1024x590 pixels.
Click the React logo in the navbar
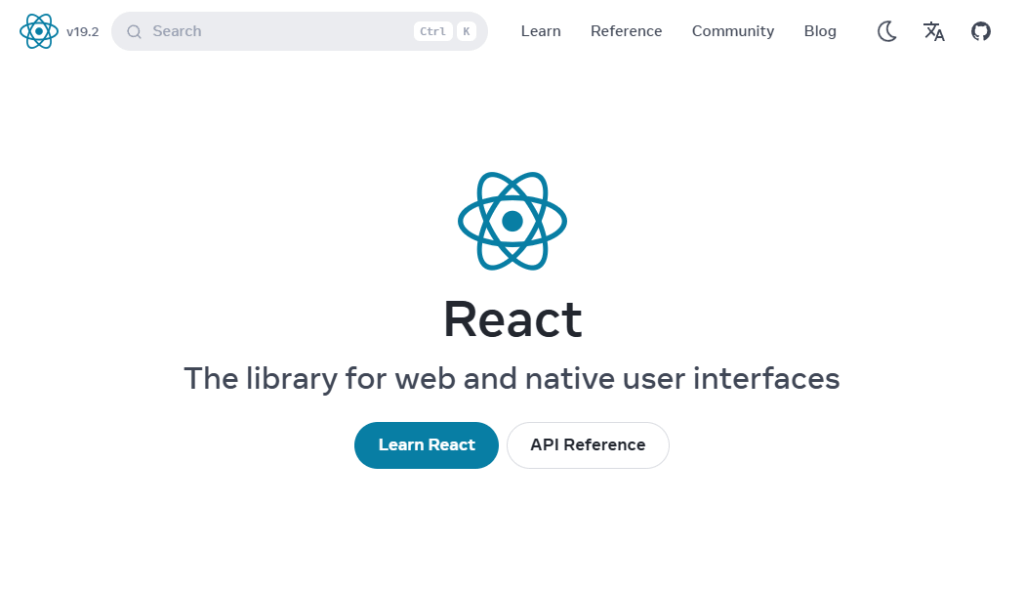39,31
